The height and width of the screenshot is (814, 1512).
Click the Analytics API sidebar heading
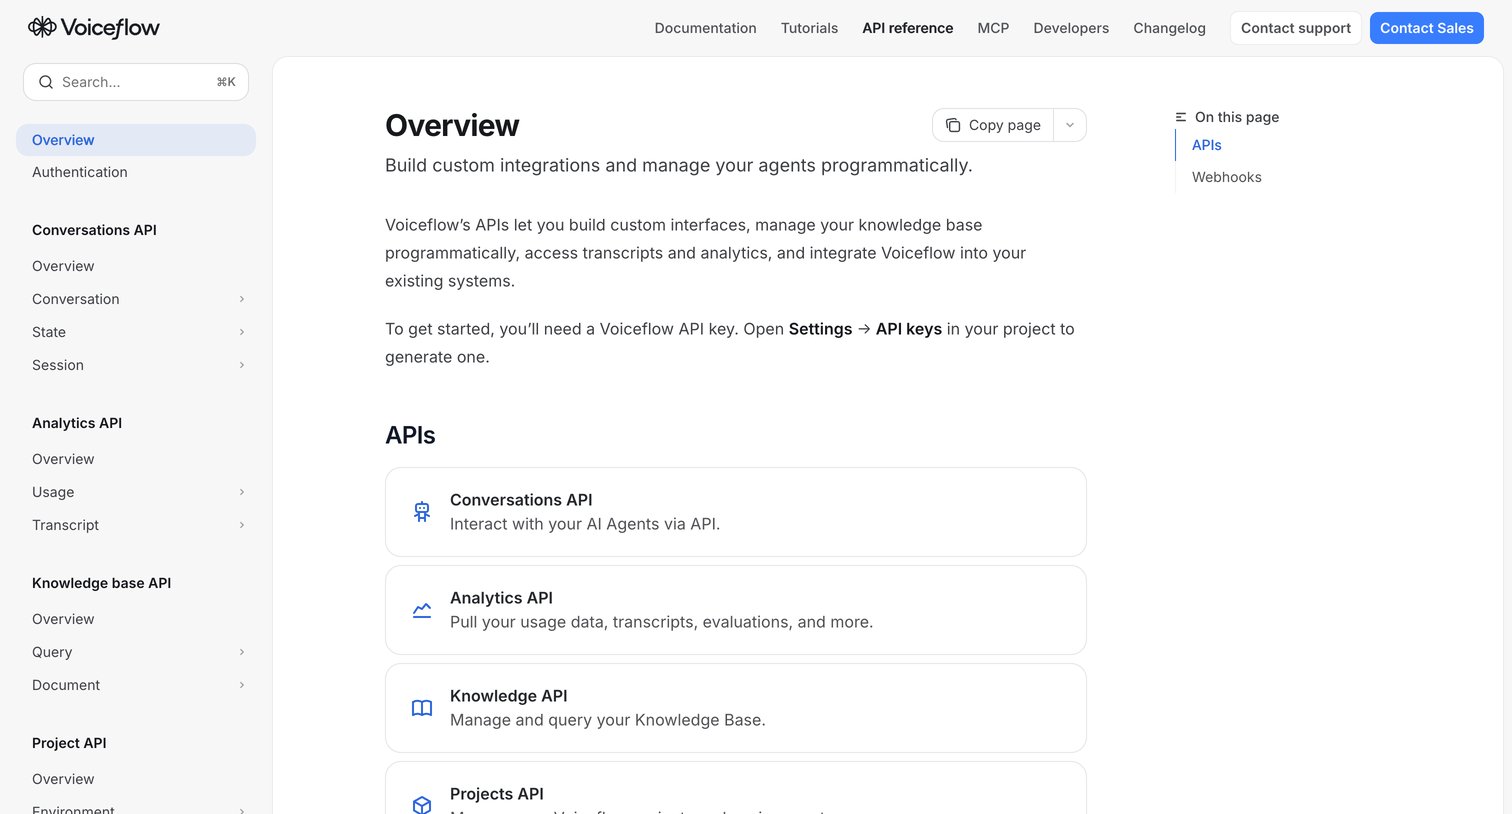click(77, 423)
